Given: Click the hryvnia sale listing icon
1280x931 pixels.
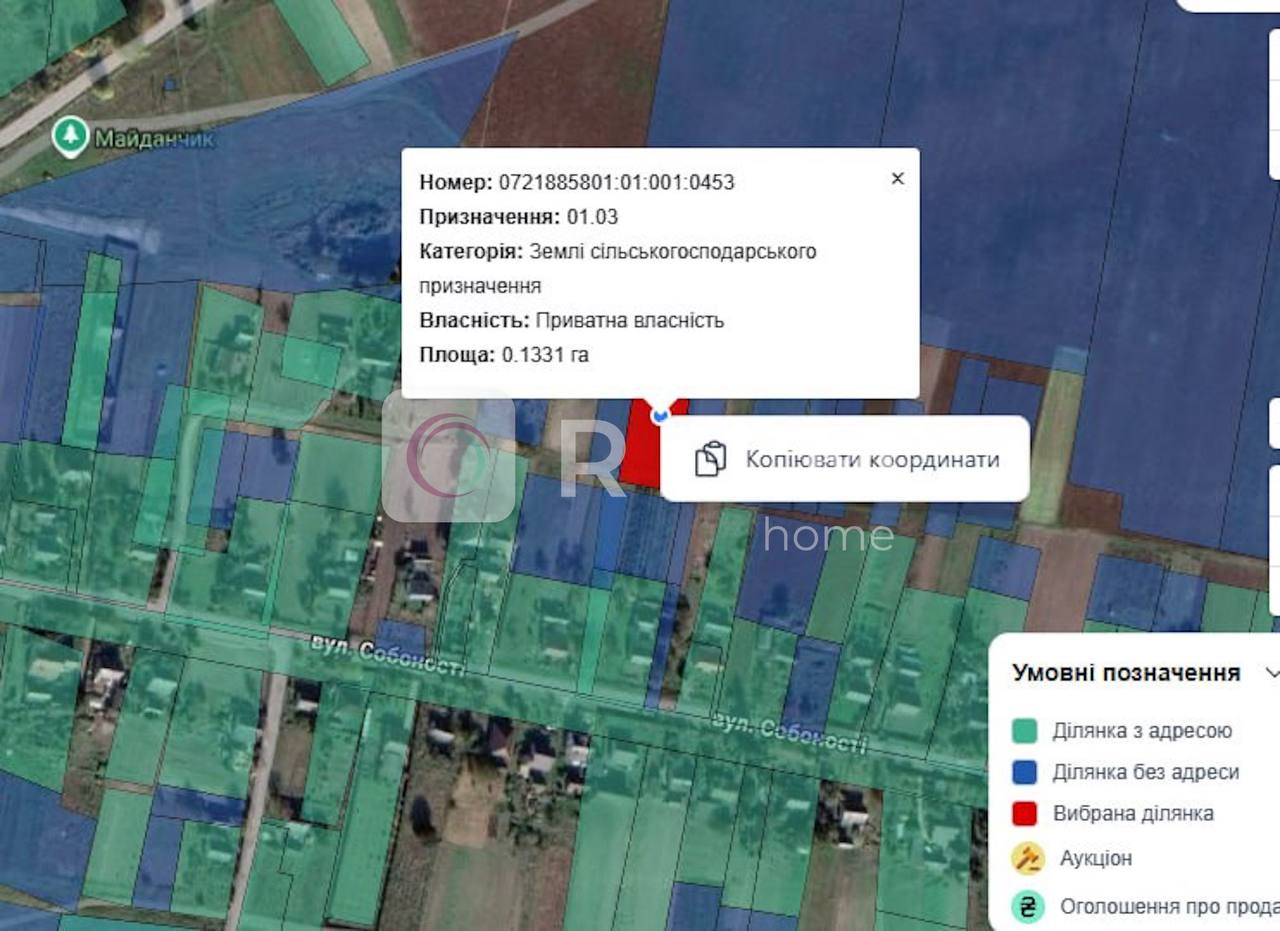Looking at the screenshot, I should (1026, 907).
